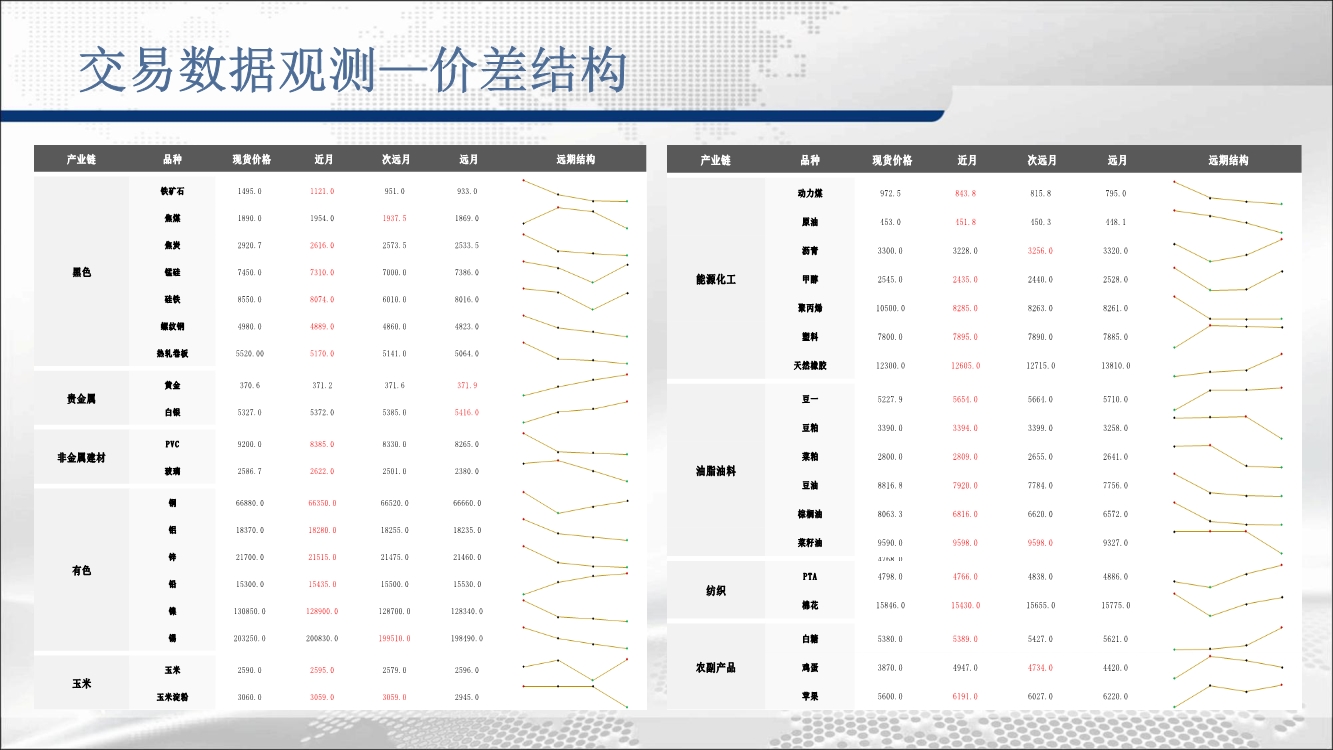Click the 焦煤 variety label

point(172,217)
